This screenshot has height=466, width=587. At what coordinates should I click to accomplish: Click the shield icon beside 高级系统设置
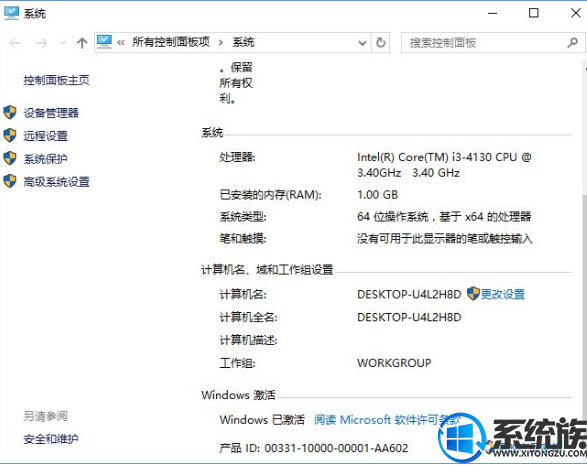point(10,182)
